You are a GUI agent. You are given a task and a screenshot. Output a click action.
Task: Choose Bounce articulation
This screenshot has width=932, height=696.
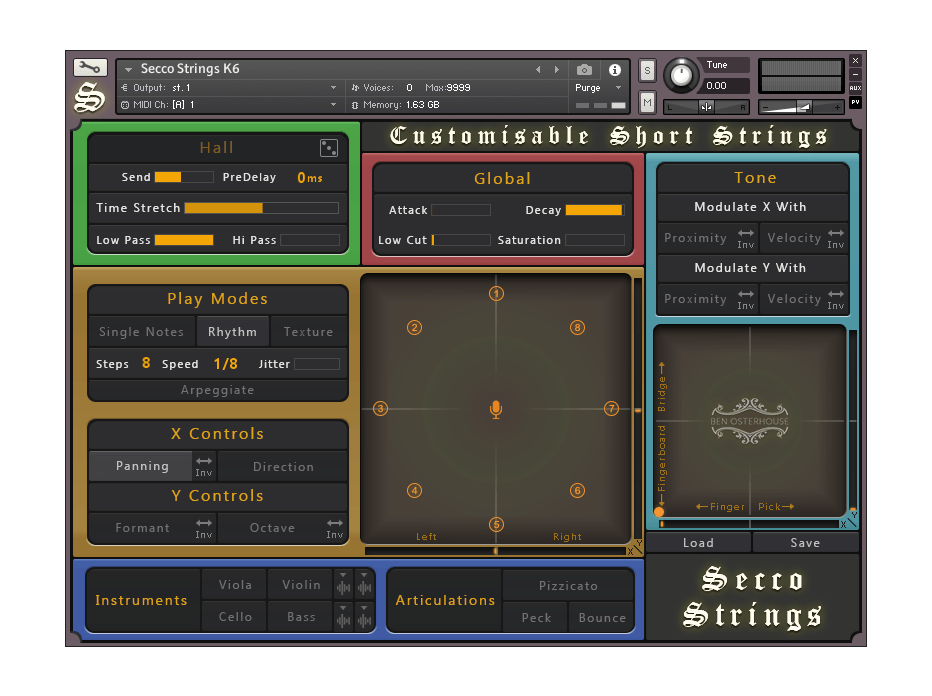coord(602,618)
